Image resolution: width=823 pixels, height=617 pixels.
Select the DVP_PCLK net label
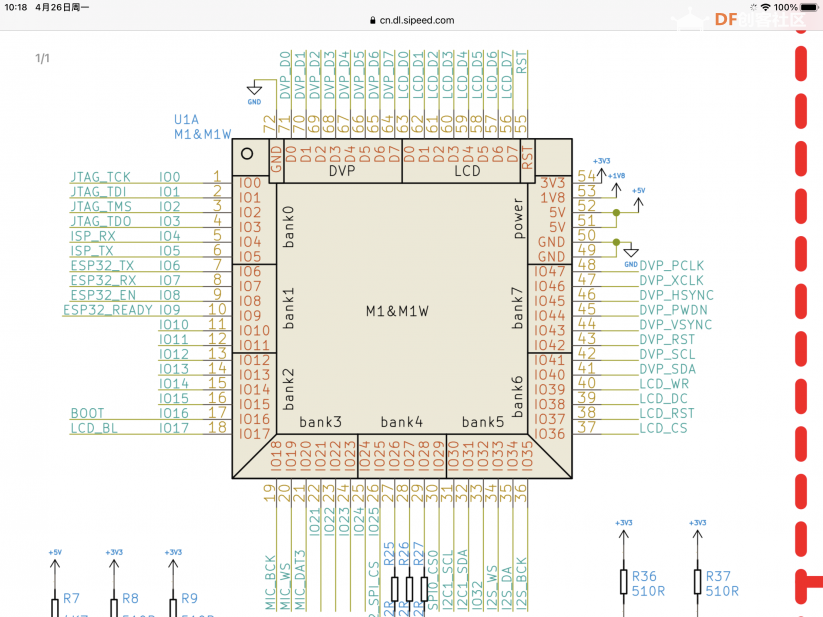pyautogui.click(x=671, y=265)
